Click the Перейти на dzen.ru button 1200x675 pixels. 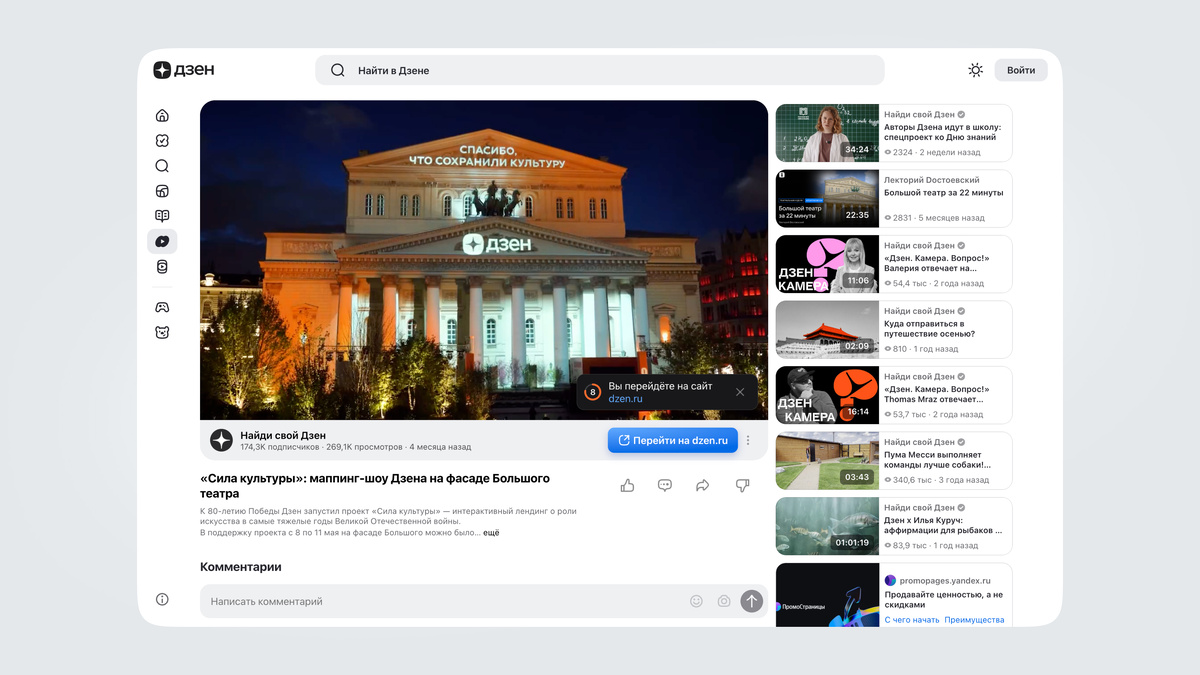tap(673, 440)
